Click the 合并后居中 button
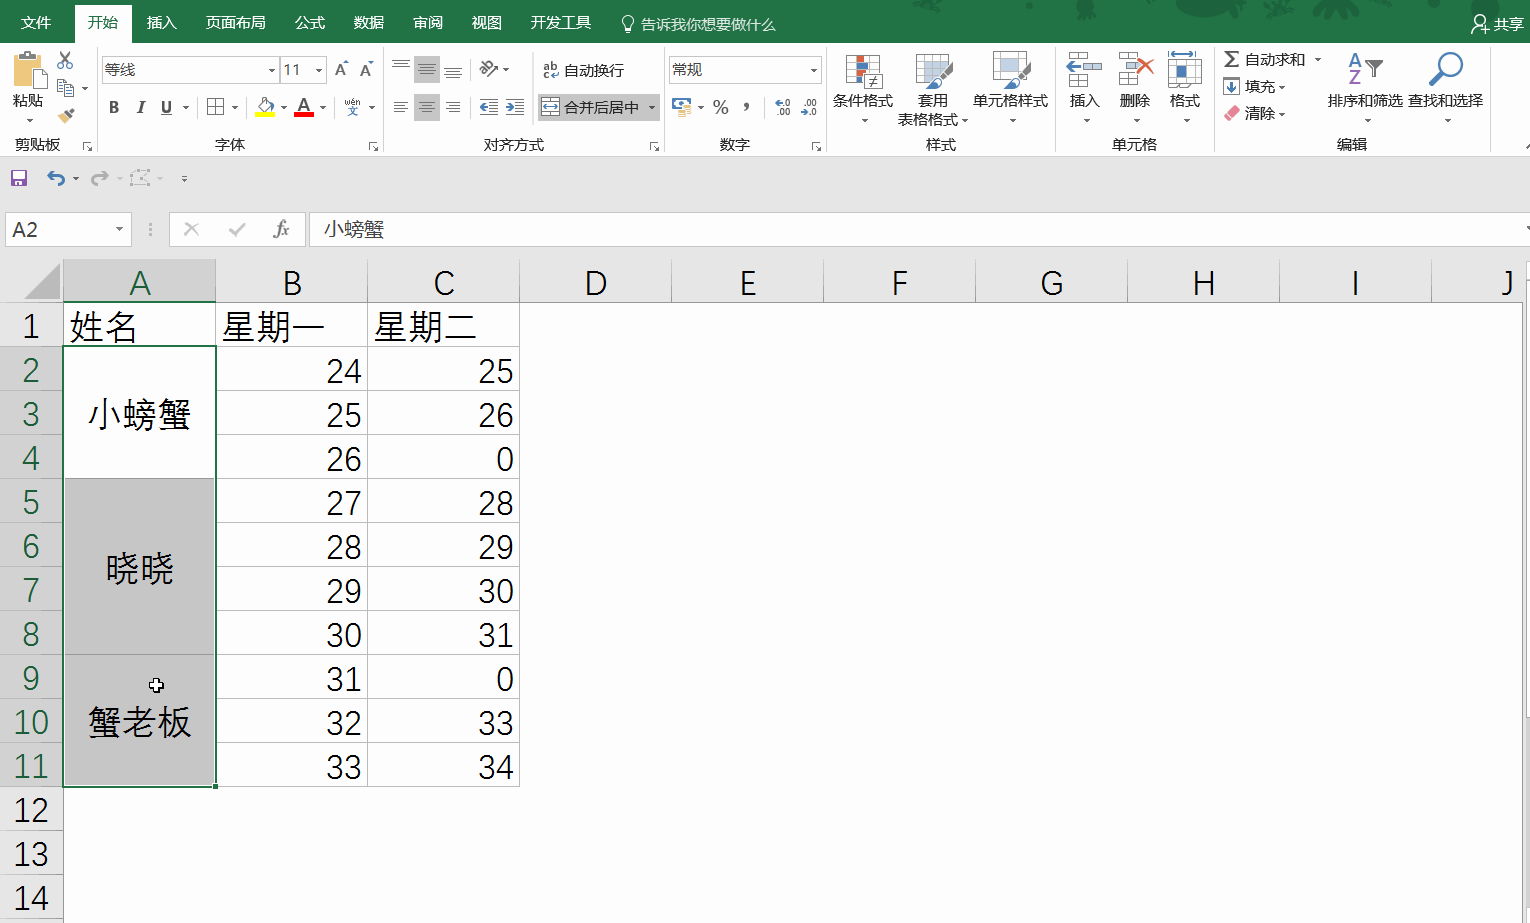The height and width of the screenshot is (923, 1530). [x=591, y=107]
